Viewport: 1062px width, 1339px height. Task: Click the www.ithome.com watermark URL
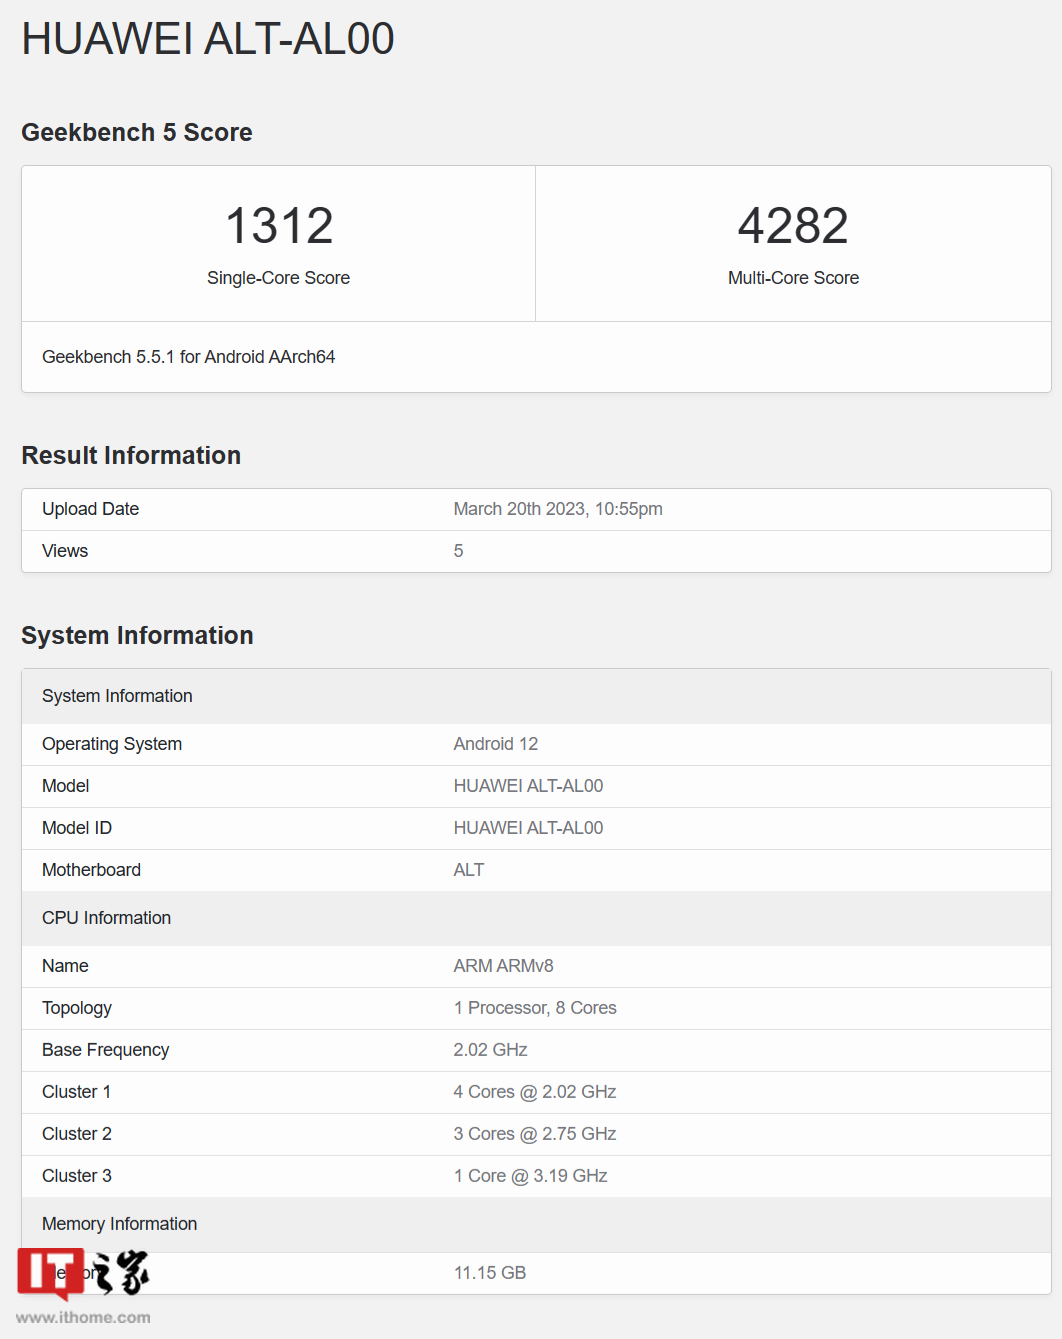coord(83,1317)
